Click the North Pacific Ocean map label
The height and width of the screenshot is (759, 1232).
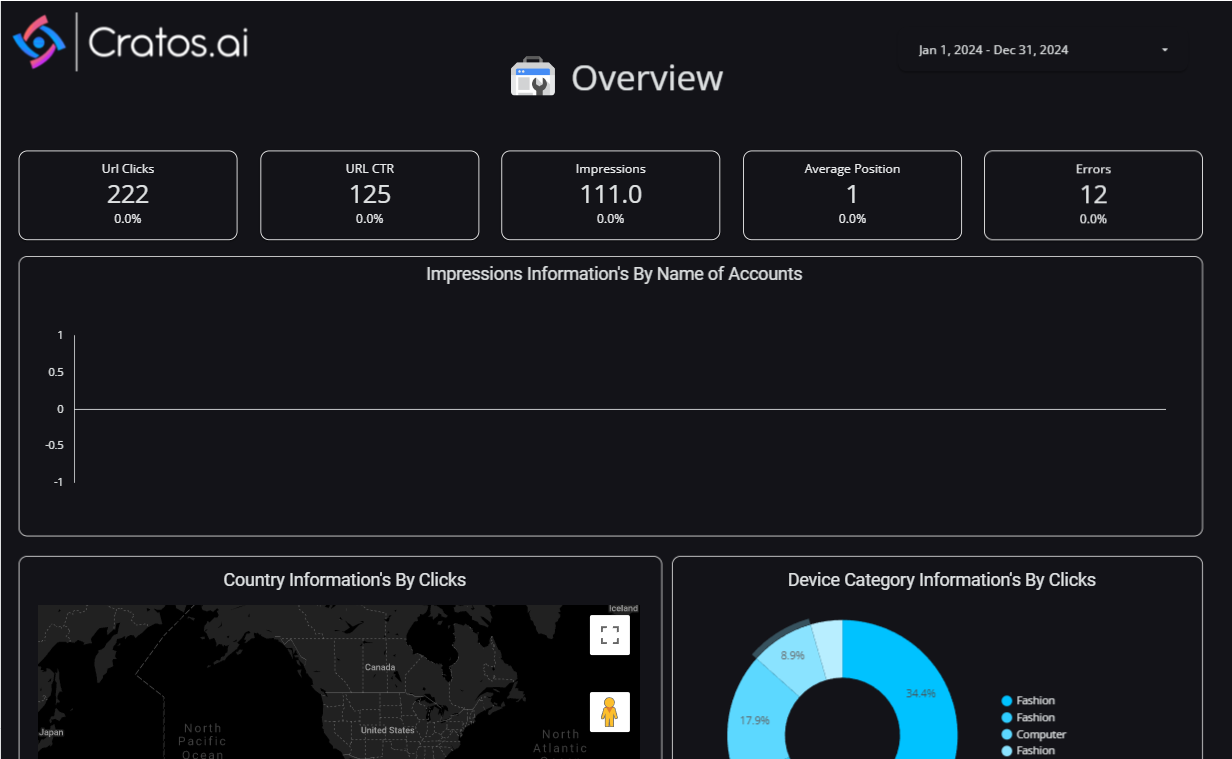203,741
